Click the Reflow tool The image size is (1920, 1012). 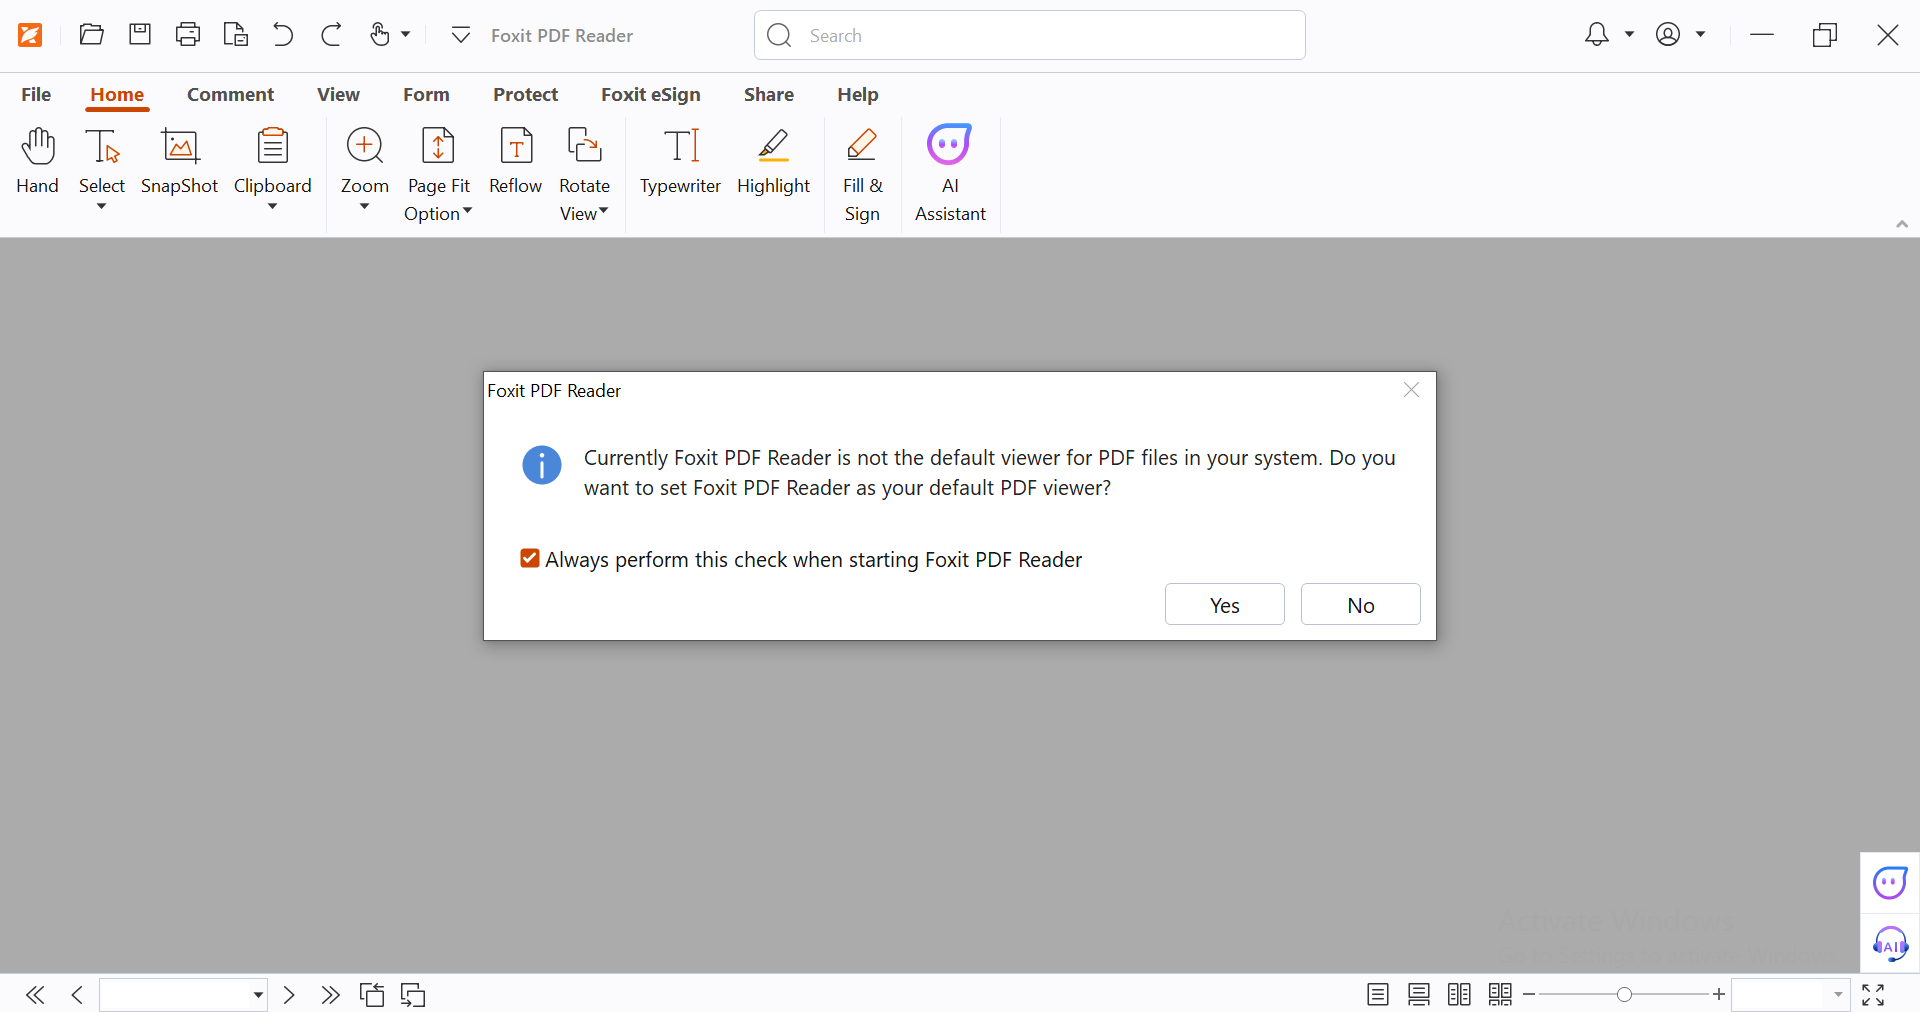pyautogui.click(x=516, y=161)
